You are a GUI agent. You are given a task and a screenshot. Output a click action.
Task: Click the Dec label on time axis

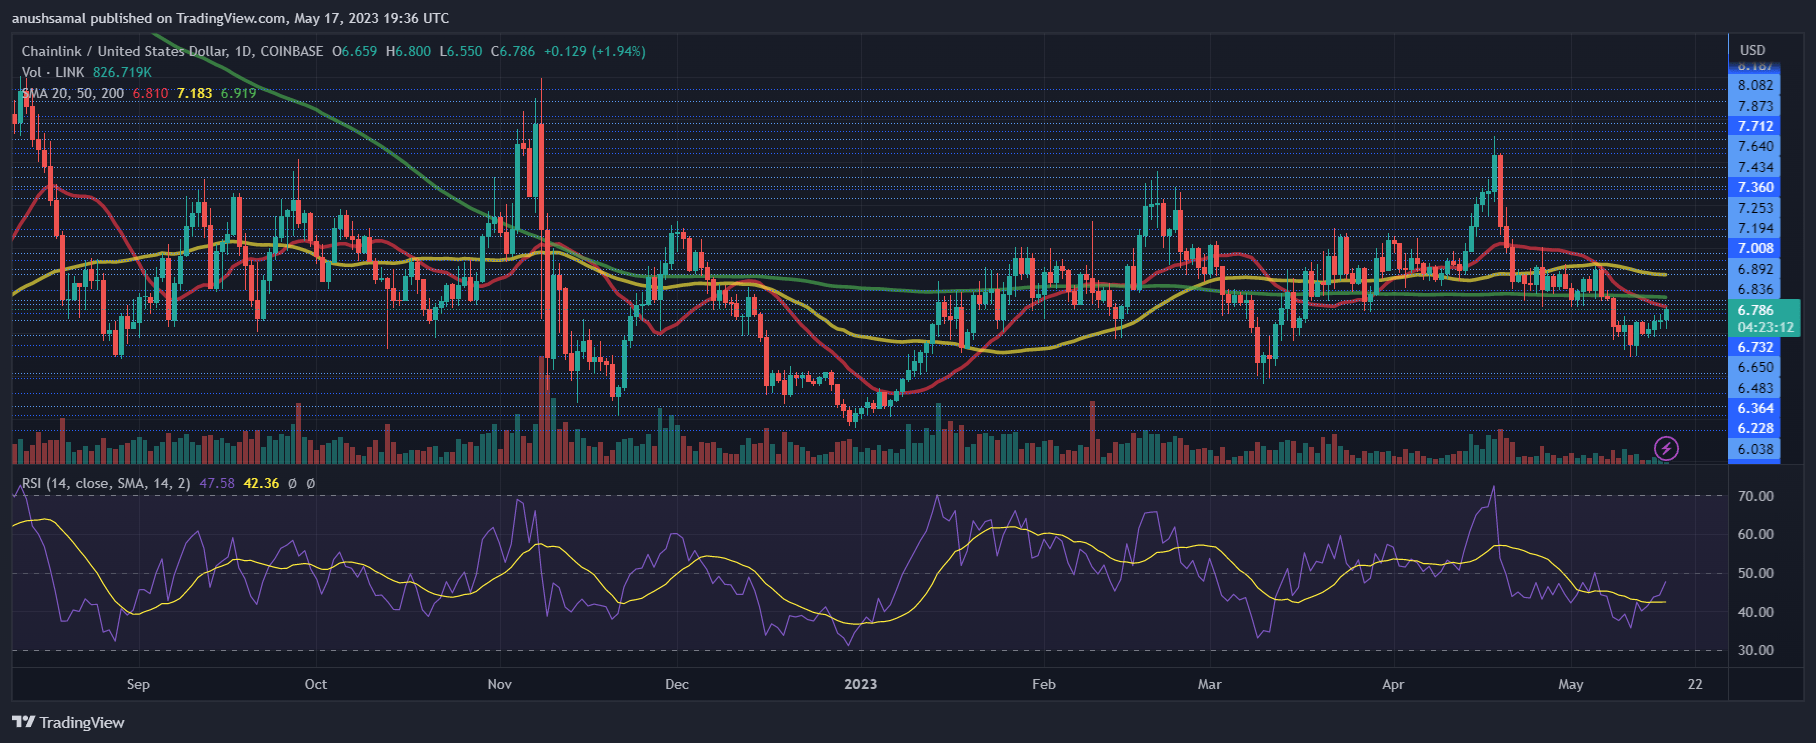(x=677, y=684)
